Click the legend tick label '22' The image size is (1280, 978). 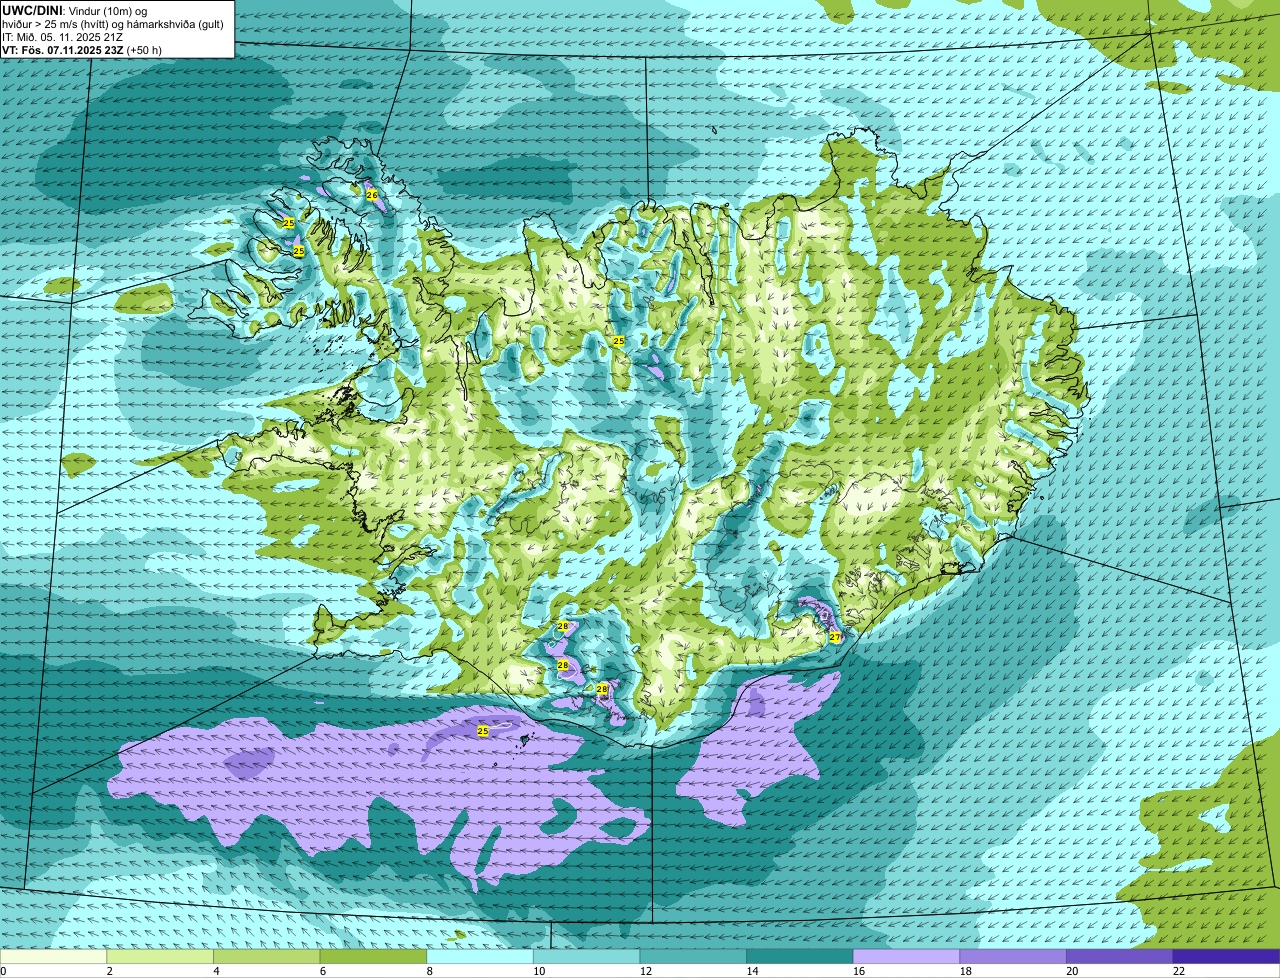[1179, 971]
